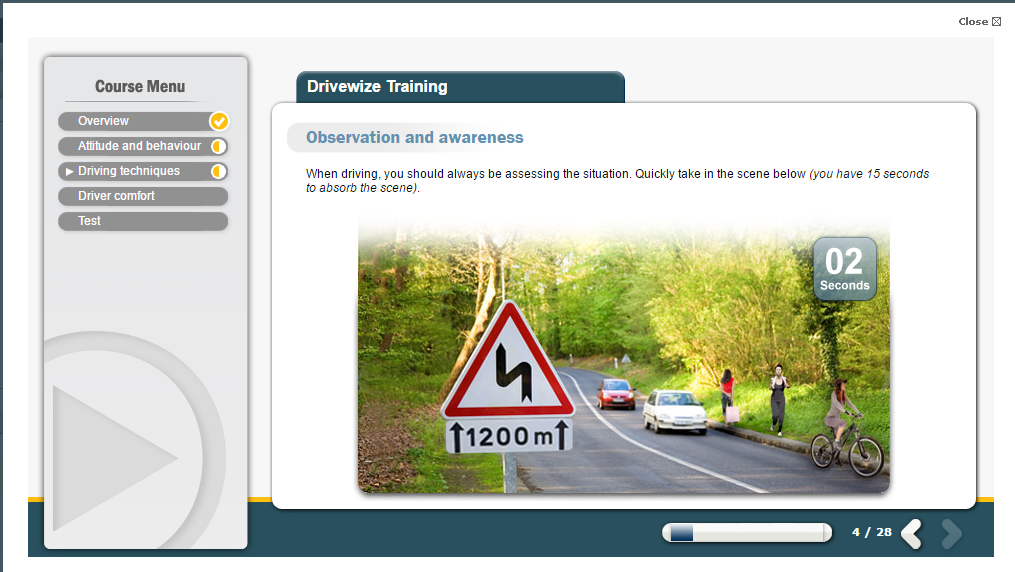Screen dimensions: 1015x572
Task: Click the Driving techniques half-progress icon
Action: point(219,171)
